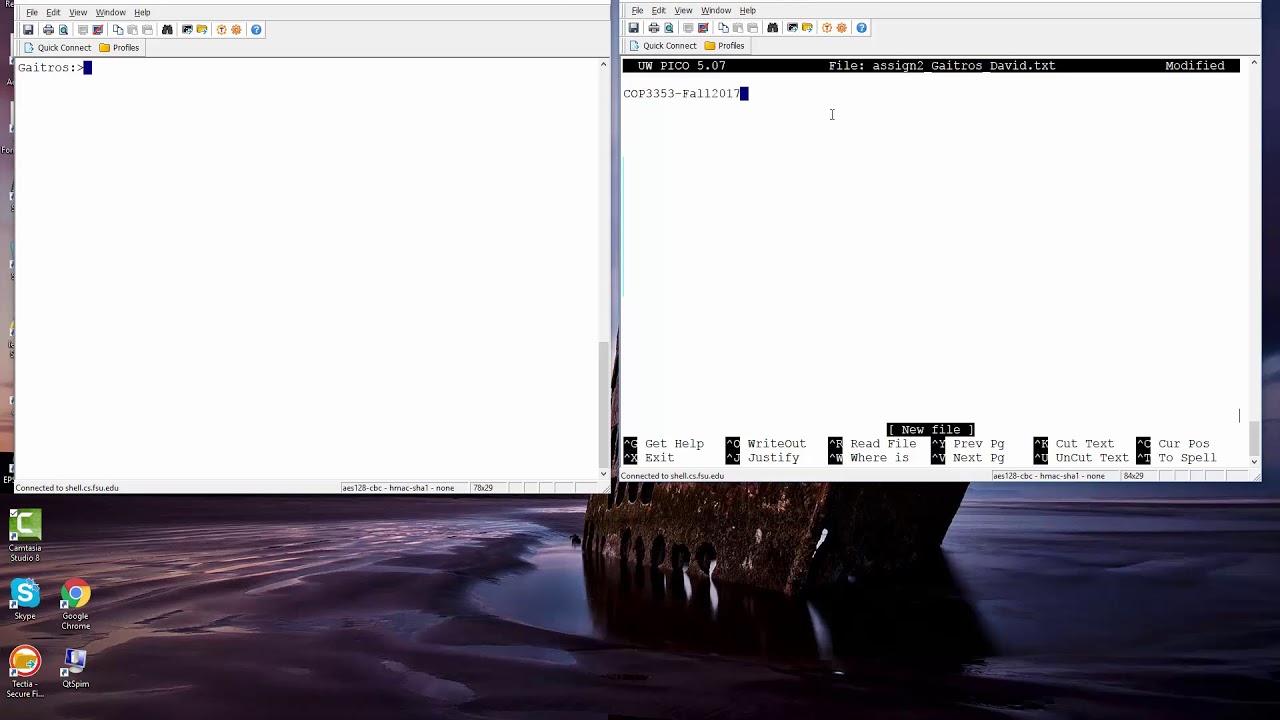The height and width of the screenshot is (720, 1280).
Task: Click the Gaitros:> prompt text
Action: (50, 68)
